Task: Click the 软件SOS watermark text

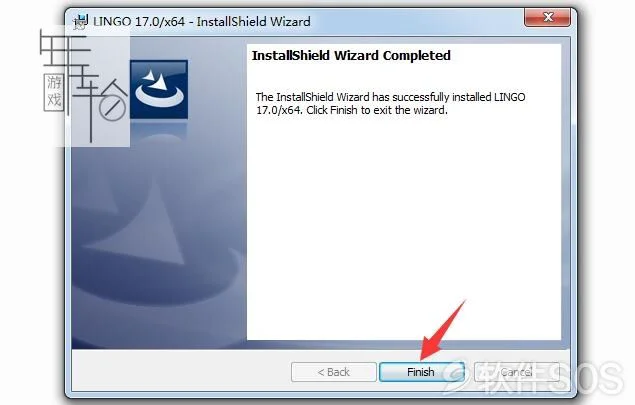Action: (551, 377)
